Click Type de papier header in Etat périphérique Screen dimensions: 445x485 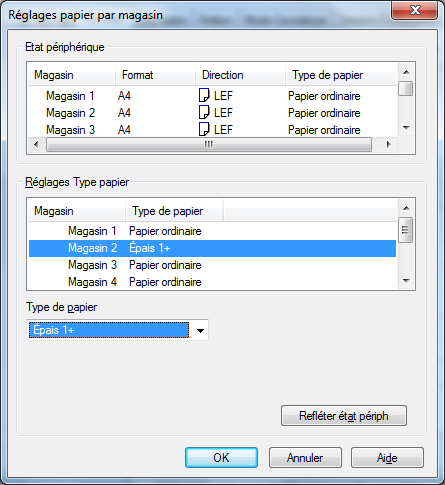(341, 75)
